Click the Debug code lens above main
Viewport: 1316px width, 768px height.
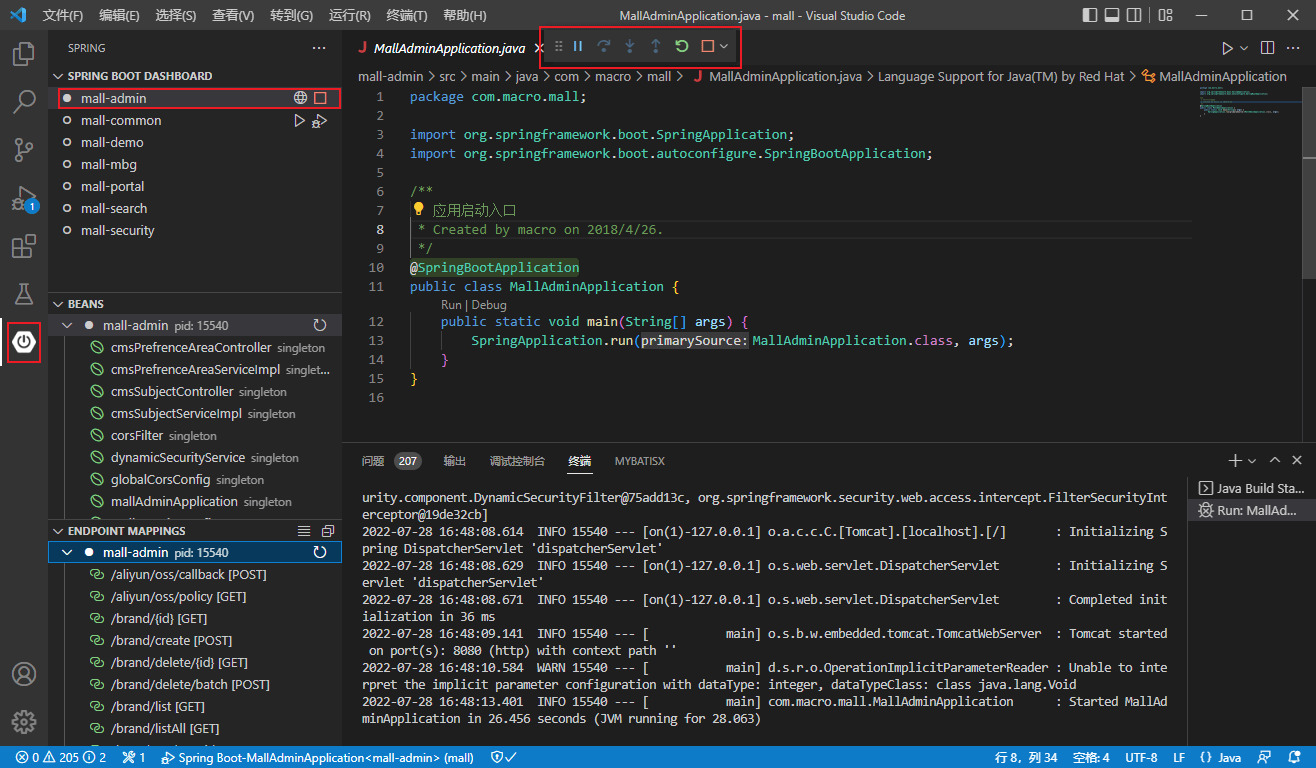pos(489,305)
